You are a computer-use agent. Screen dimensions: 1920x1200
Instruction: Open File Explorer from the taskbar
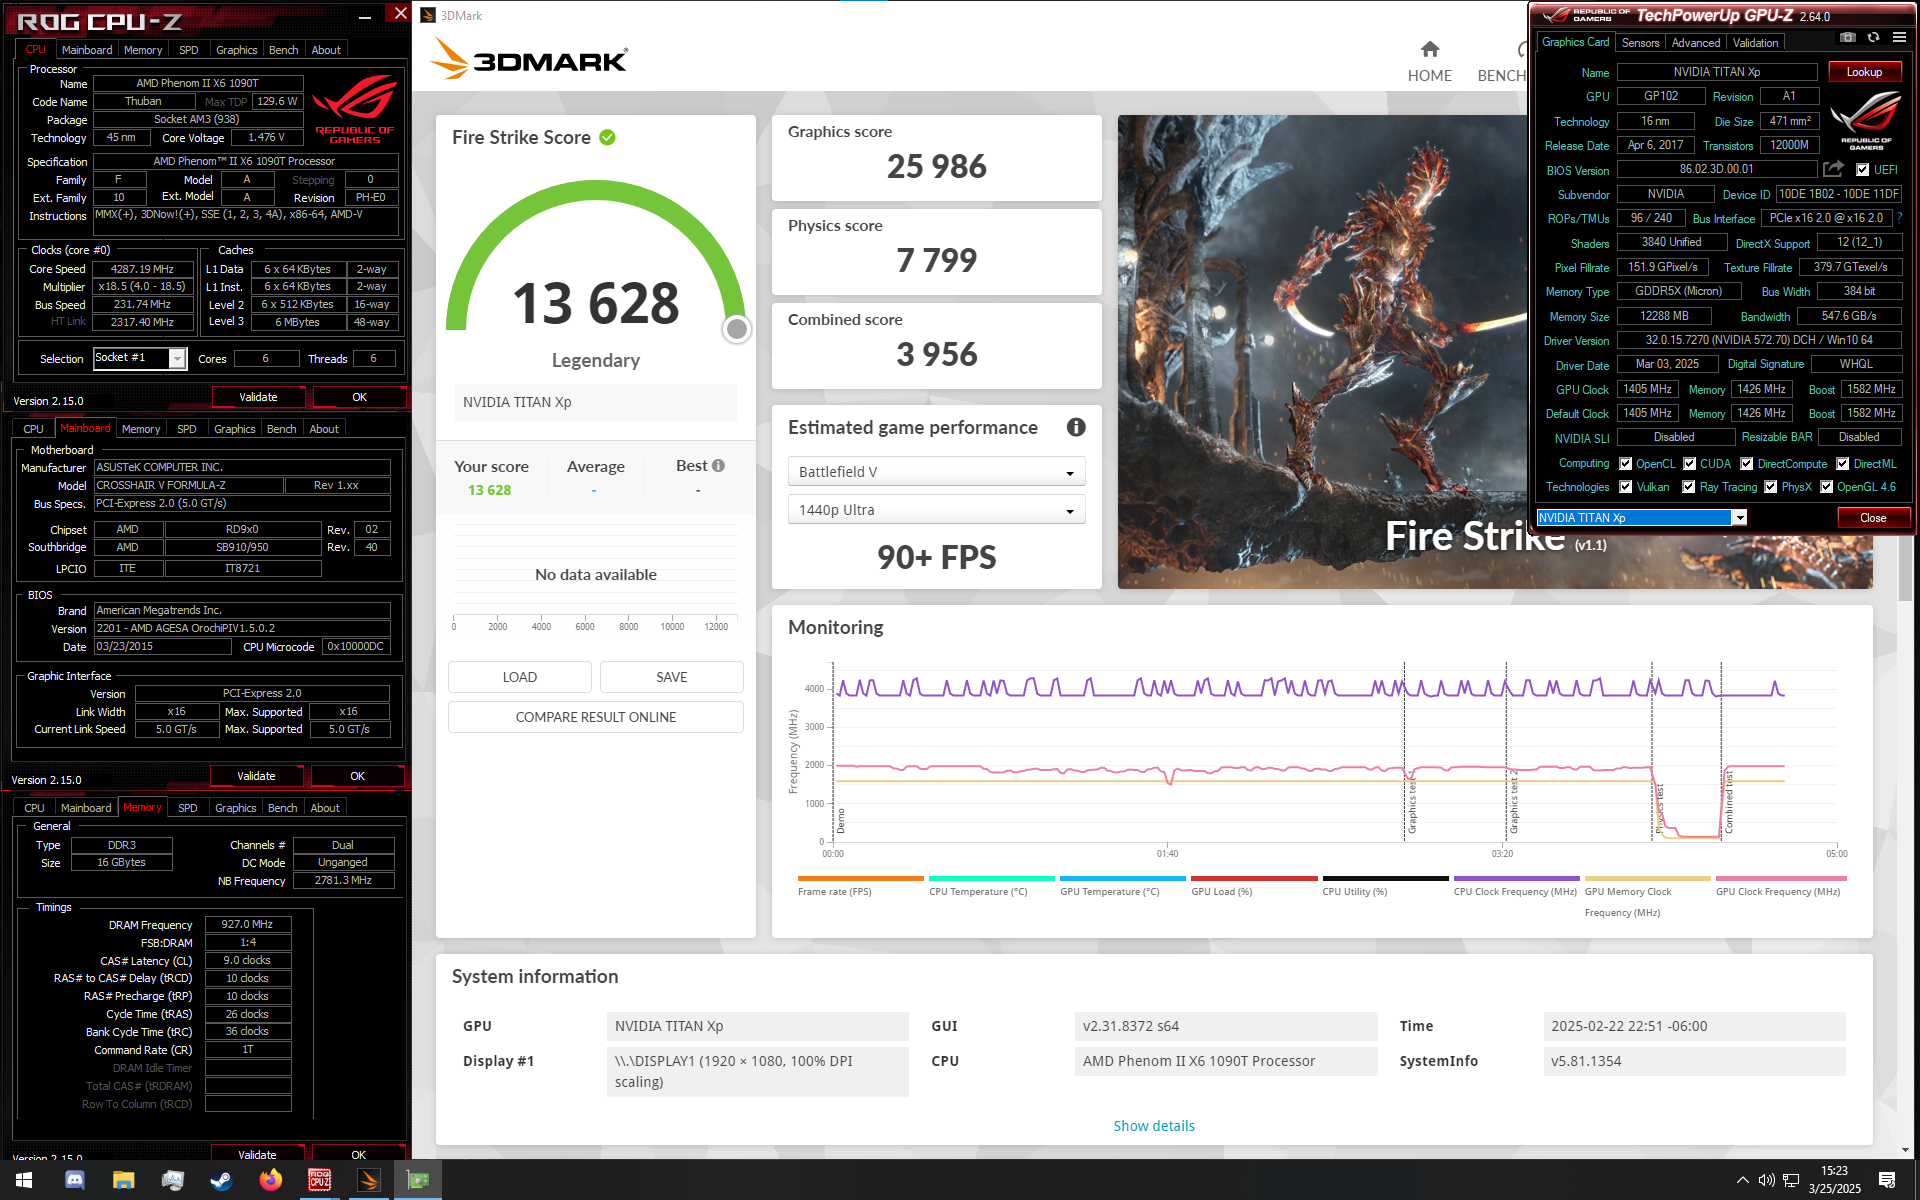123,1180
